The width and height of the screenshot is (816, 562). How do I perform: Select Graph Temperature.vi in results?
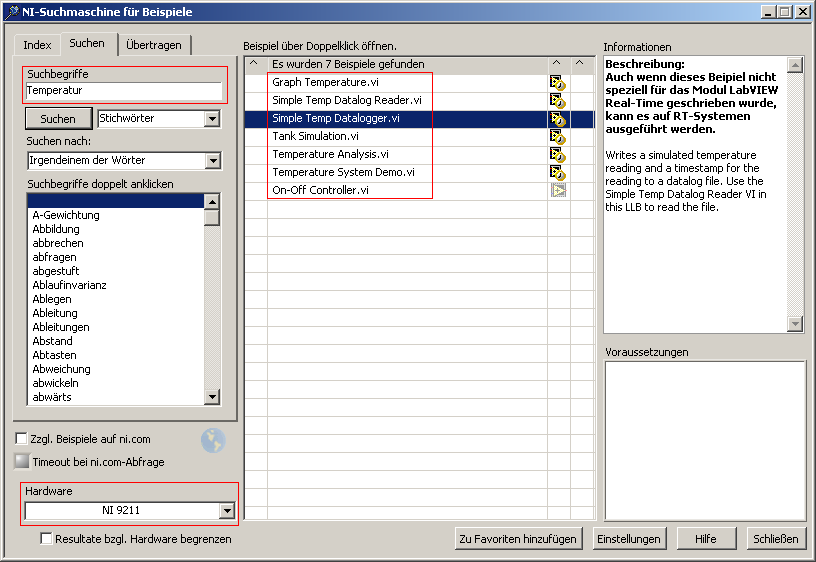pos(325,82)
